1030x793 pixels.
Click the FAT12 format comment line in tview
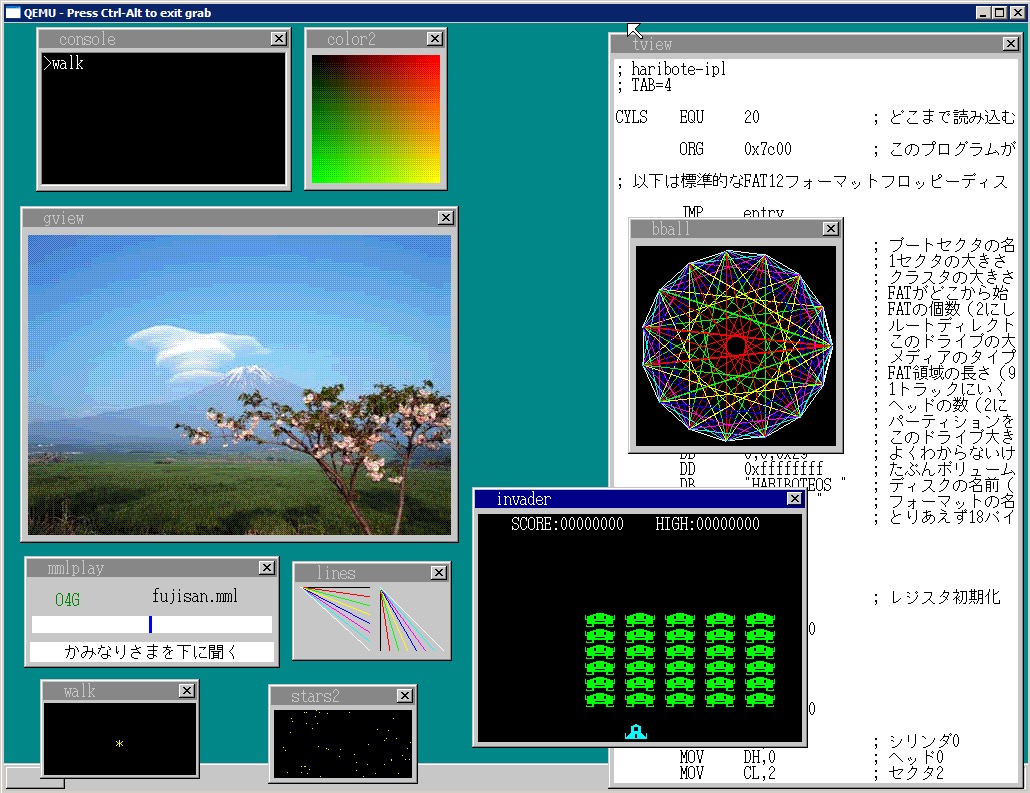812,181
